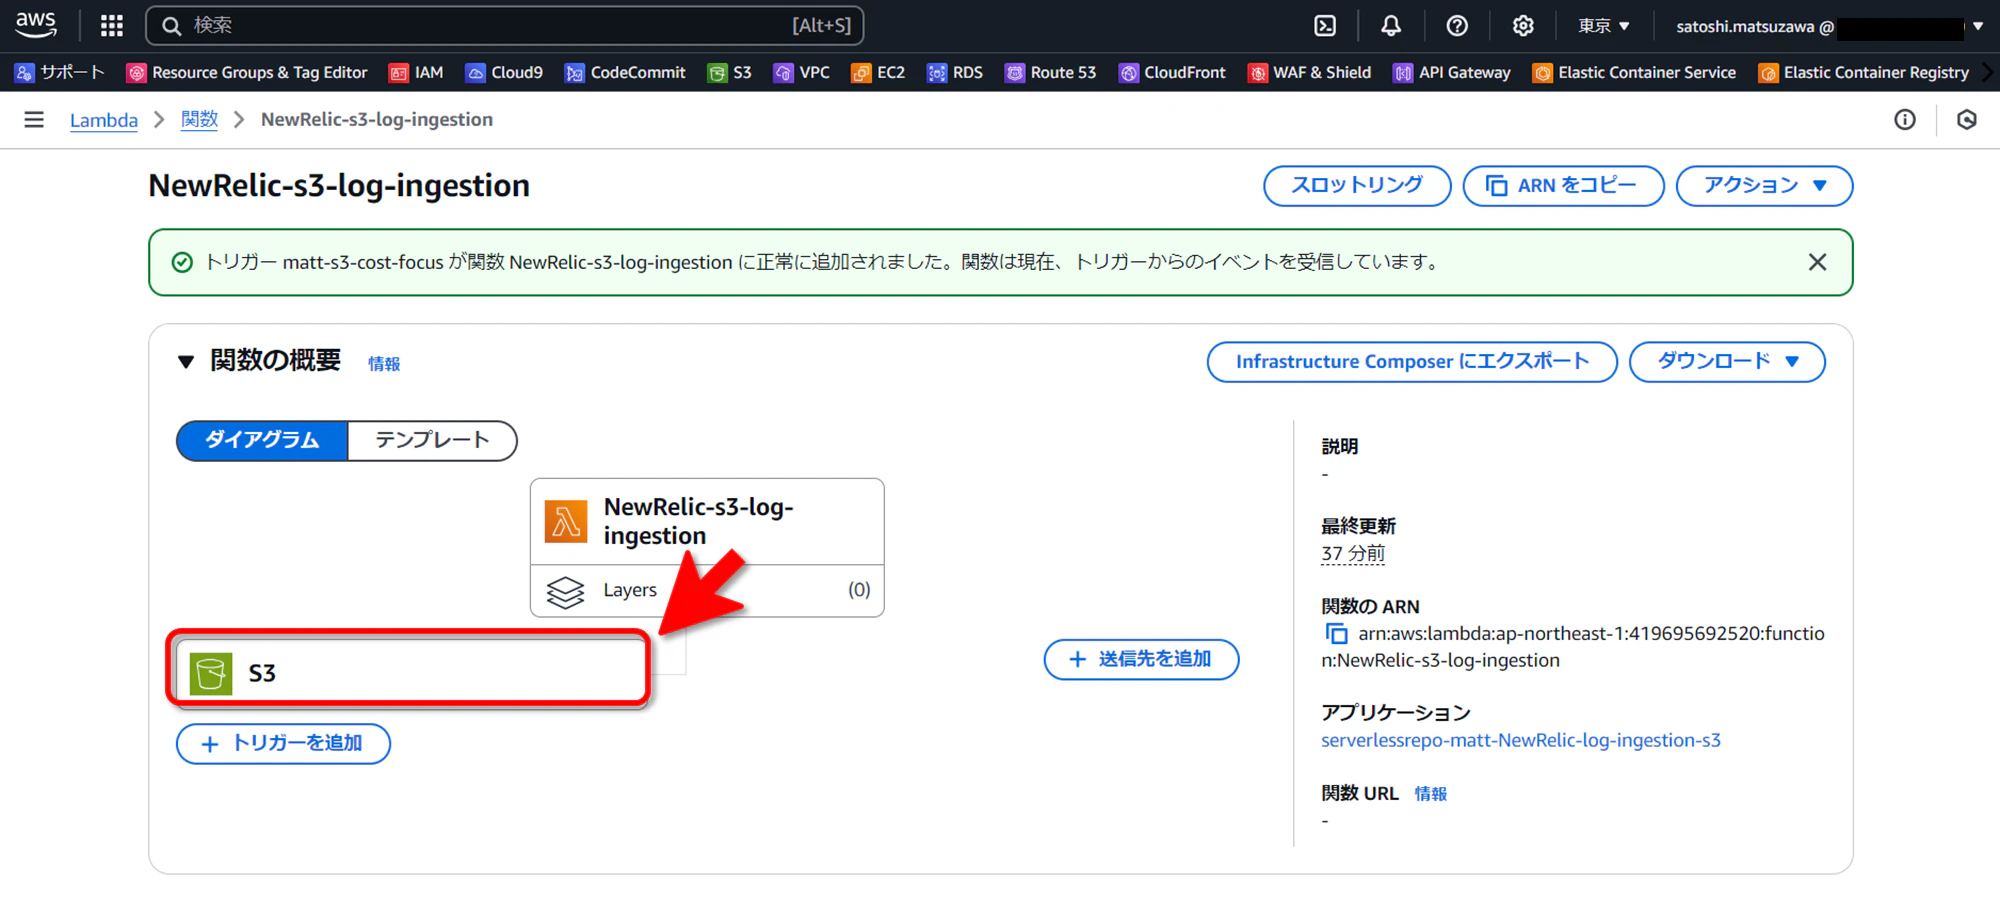Open the 東京 region selector
The height and width of the screenshot is (897, 2000).
click(1604, 26)
